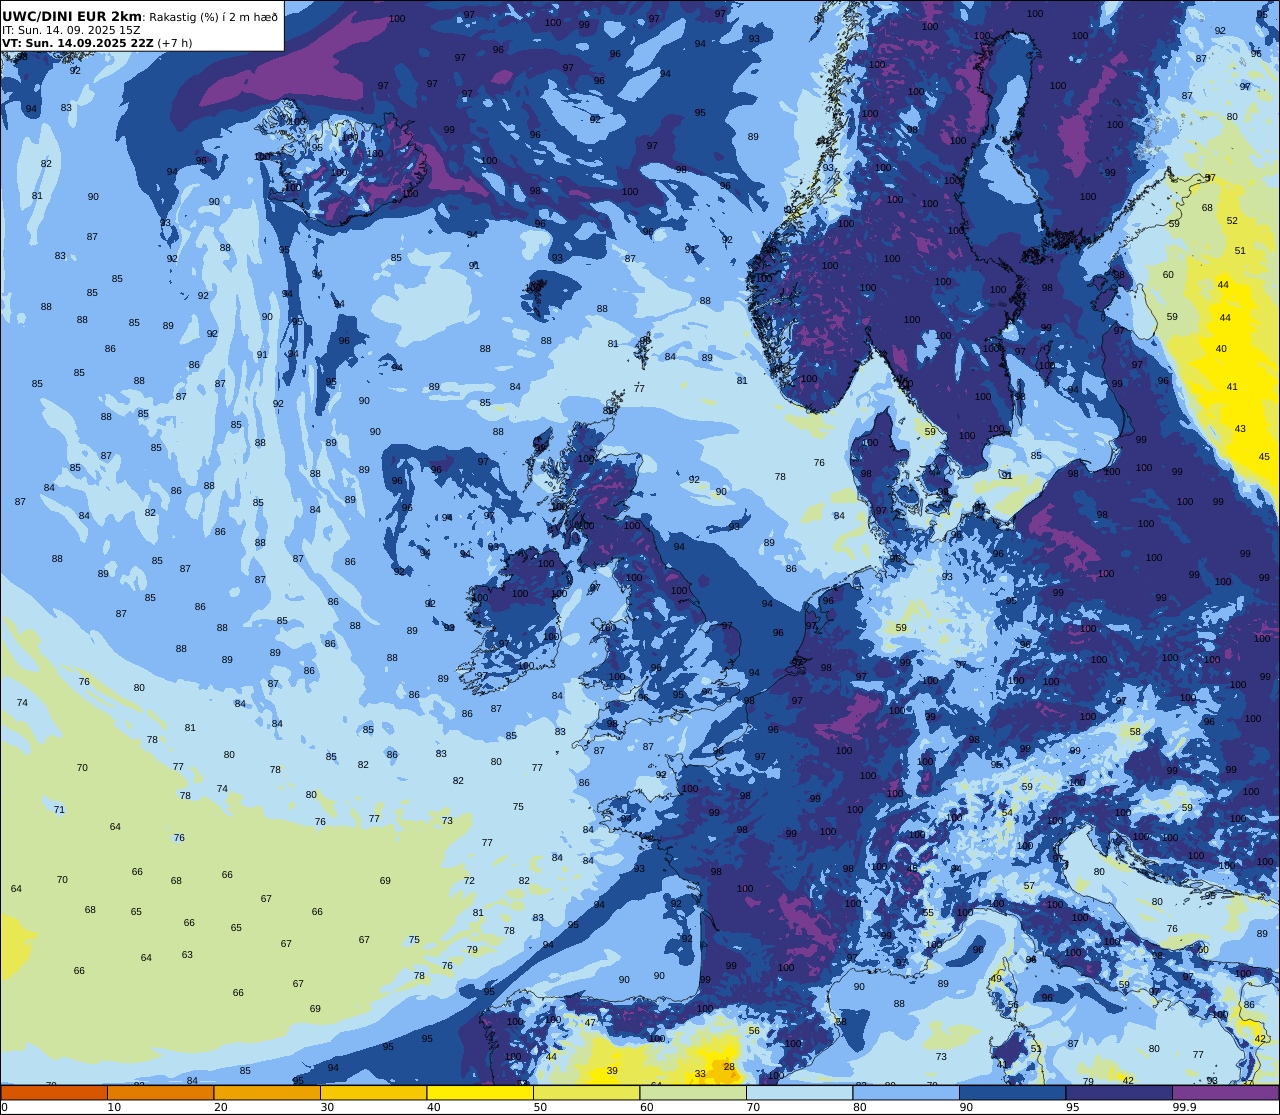
Task: Click the humidity value '57' on the map
Action: tap(1029, 887)
